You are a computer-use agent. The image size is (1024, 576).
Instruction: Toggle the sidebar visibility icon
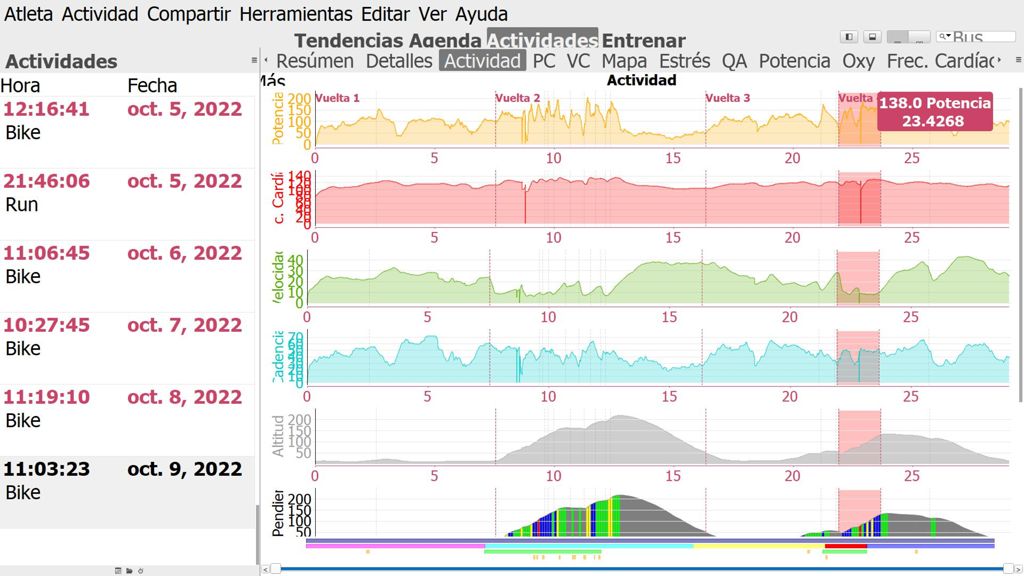tap(850, 37)
